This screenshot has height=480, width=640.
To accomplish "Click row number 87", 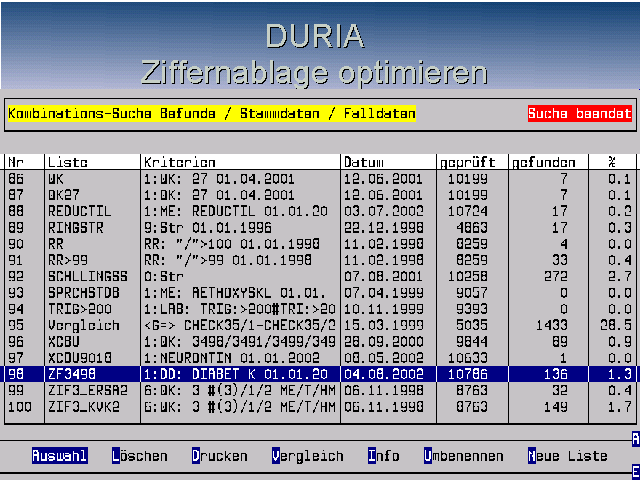I will [x=16, y=195].
